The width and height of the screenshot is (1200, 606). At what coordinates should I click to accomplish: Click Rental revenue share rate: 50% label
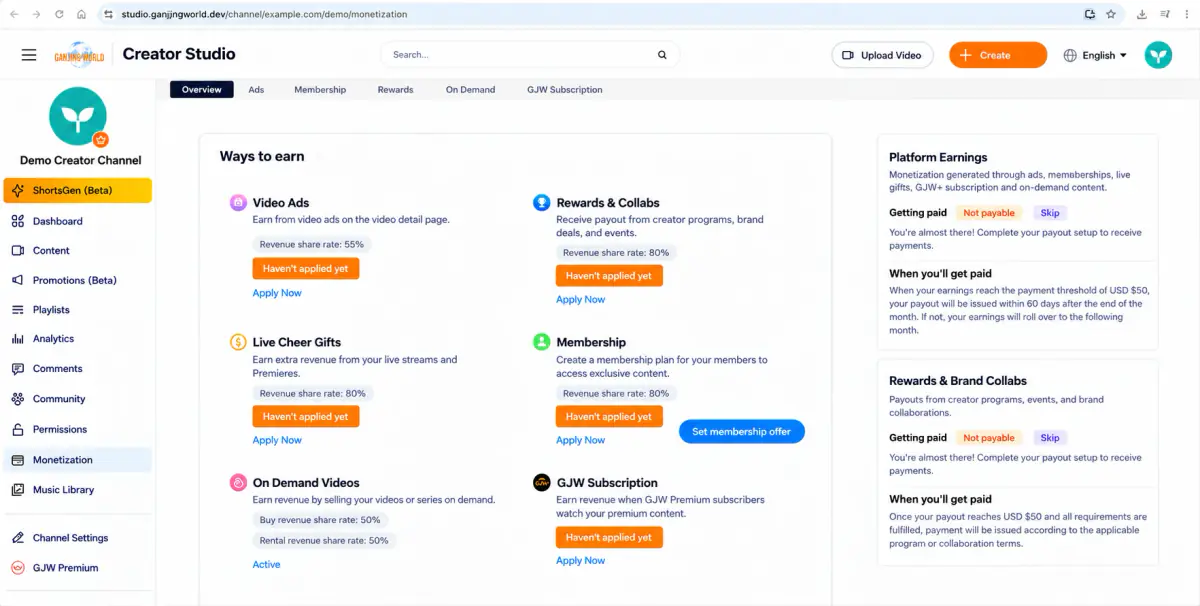pyautogui.click(x=324, y=540)
